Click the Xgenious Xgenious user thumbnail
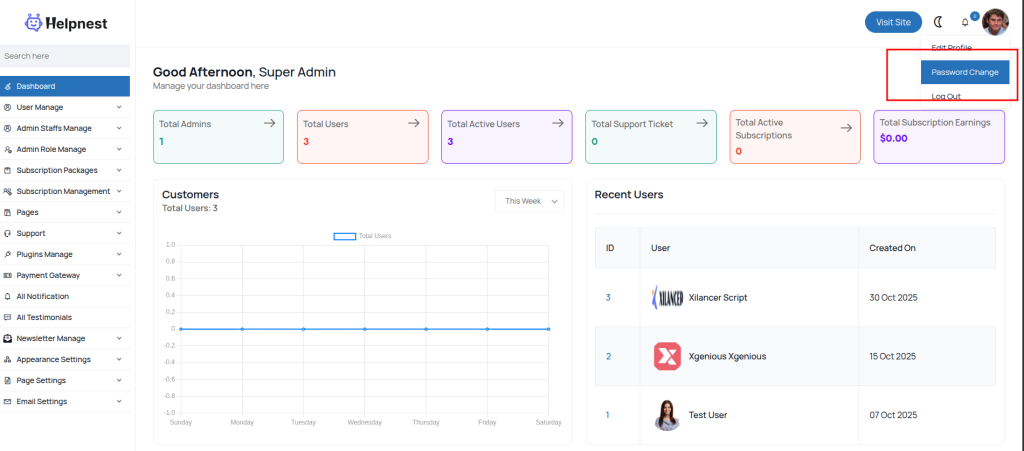This screenshot has height=451, width=1024. pyautogui.click(x=667, y=356)
